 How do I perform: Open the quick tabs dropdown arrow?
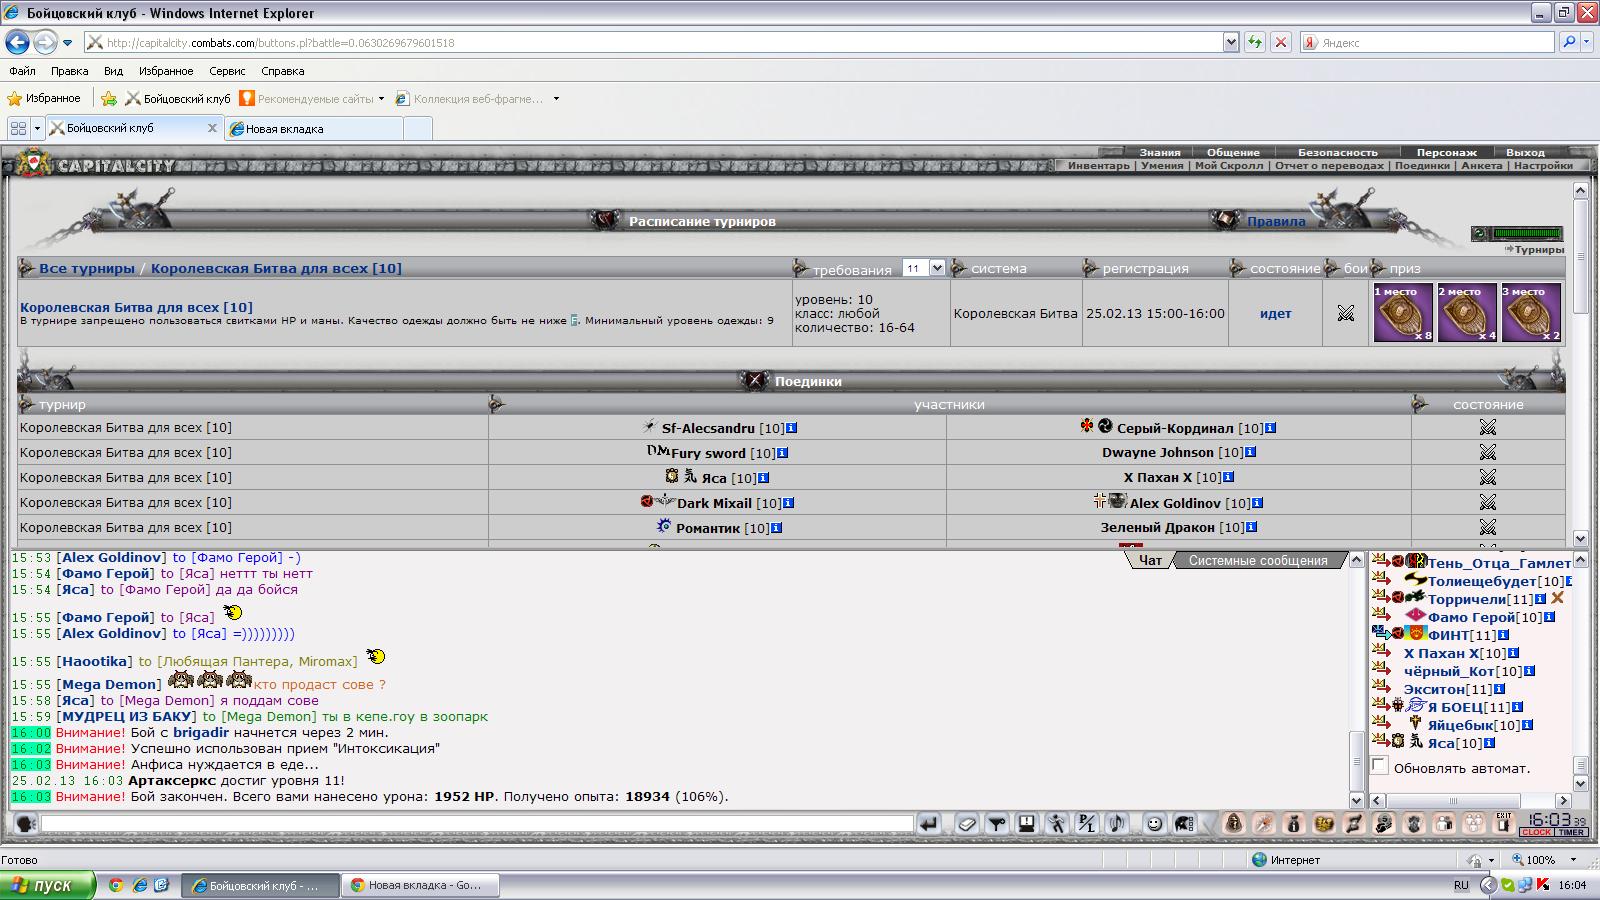(x=37, y=128)
